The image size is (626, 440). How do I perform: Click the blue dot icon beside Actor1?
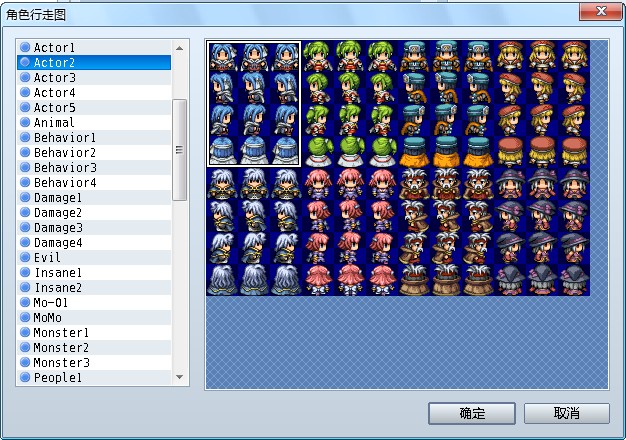pos(25,47)
